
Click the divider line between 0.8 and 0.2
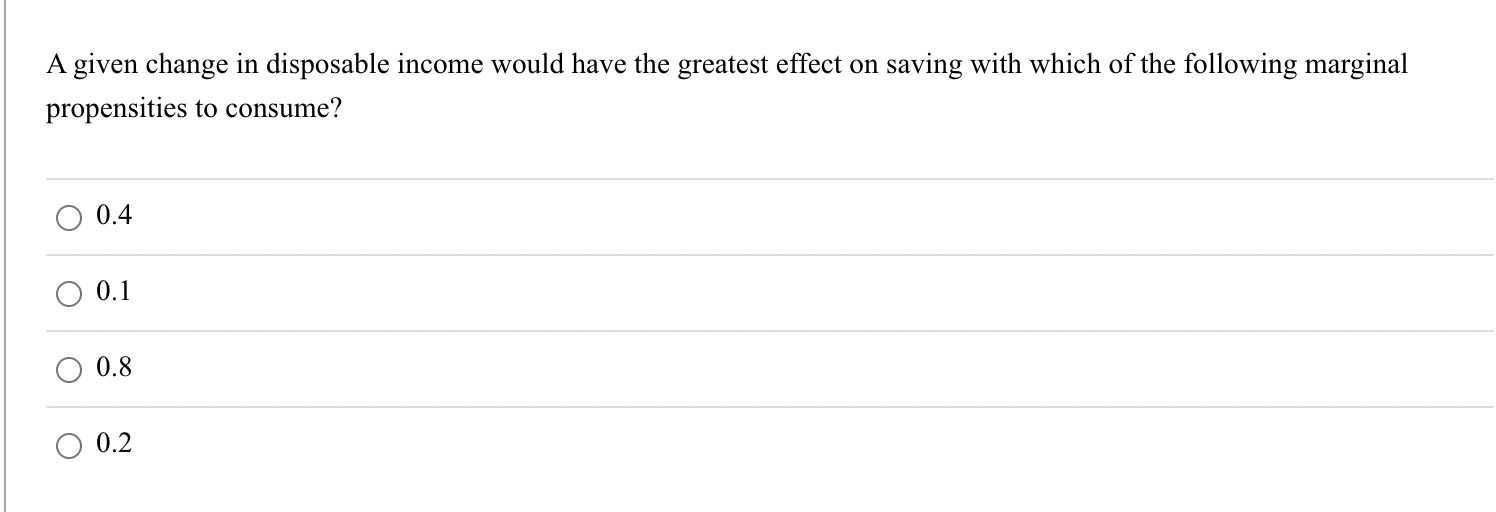pyautogui.click(x=770, y=407)
